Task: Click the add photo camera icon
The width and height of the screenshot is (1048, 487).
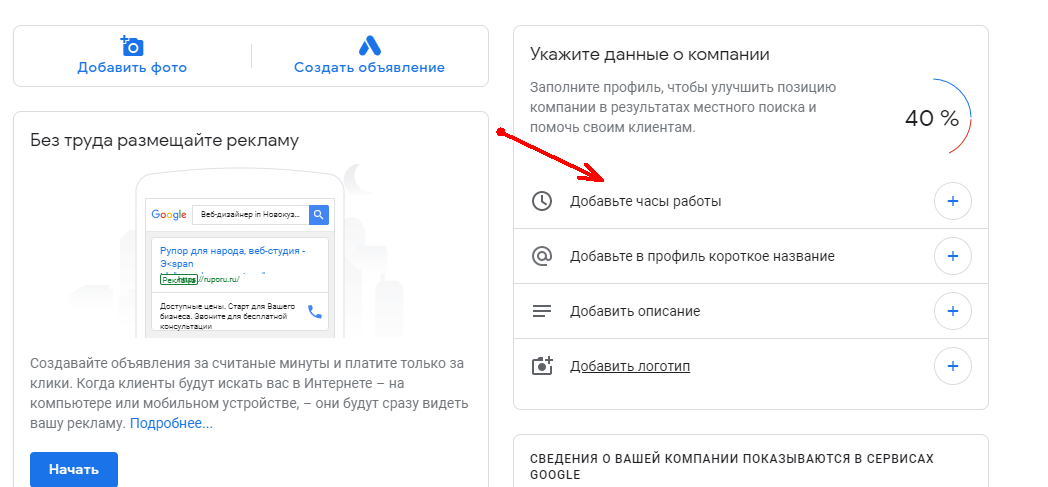Action: tap(132, 45)
